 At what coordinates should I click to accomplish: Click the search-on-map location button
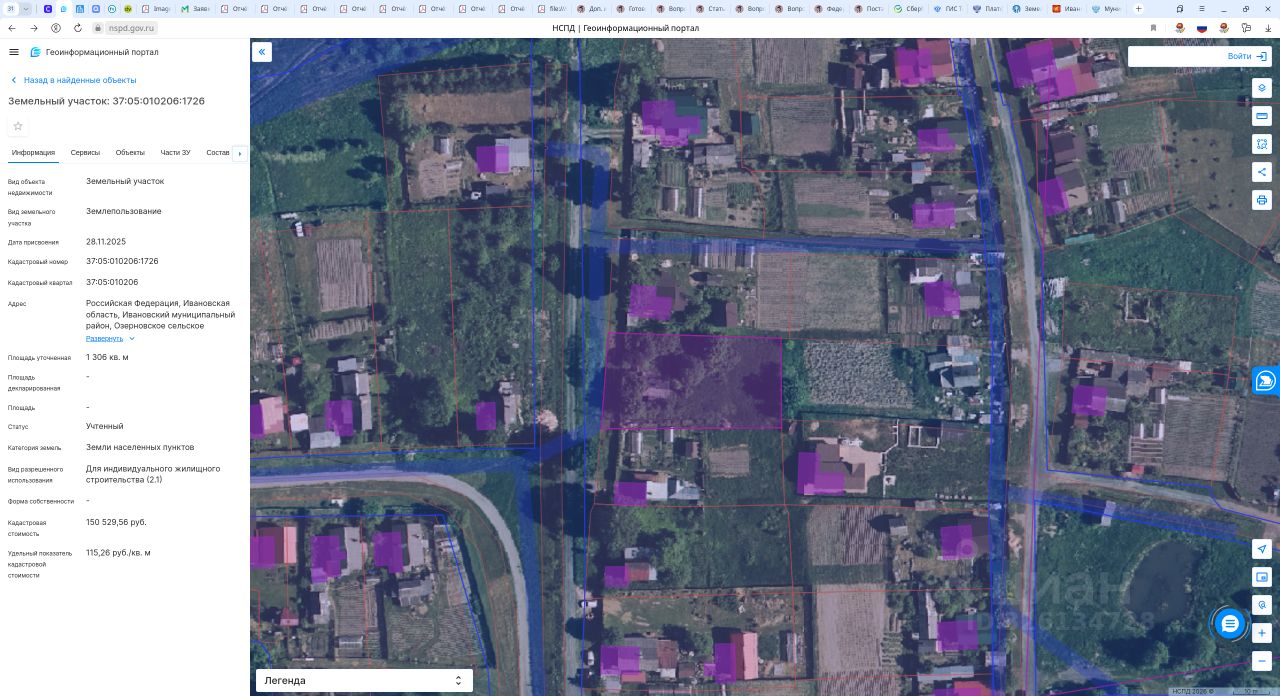click(1262, 605)
